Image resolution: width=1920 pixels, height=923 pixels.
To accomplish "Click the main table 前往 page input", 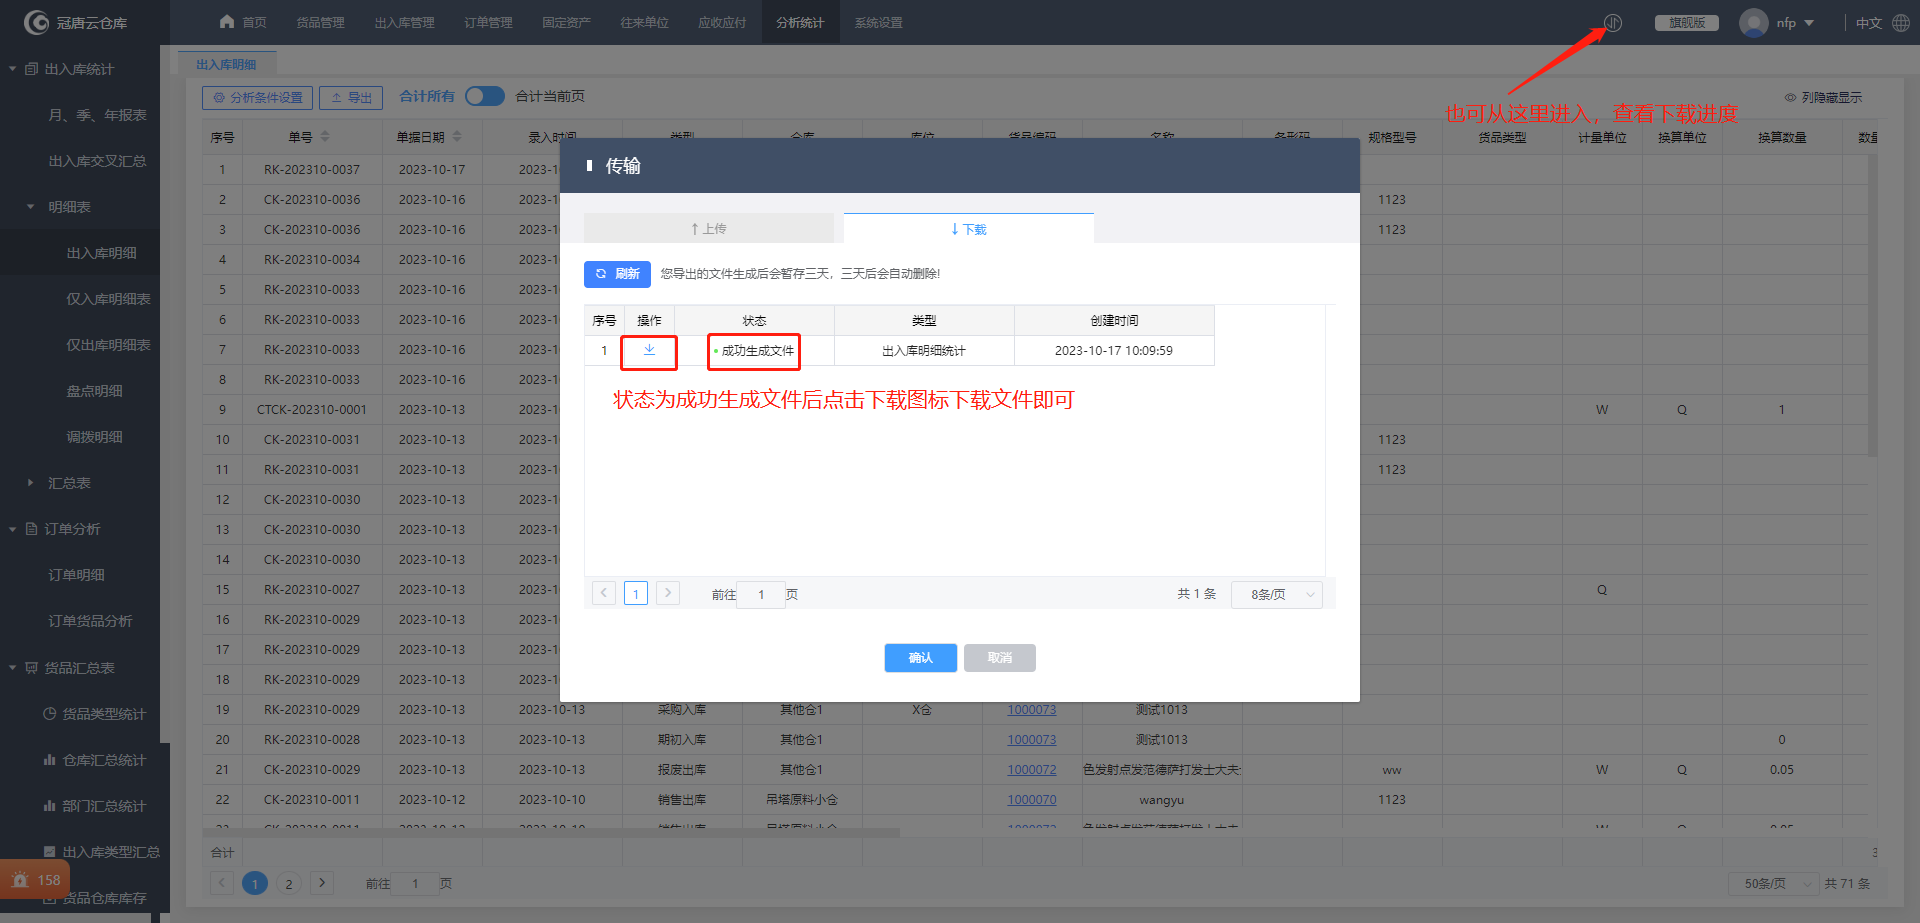I will coord(415,884).
